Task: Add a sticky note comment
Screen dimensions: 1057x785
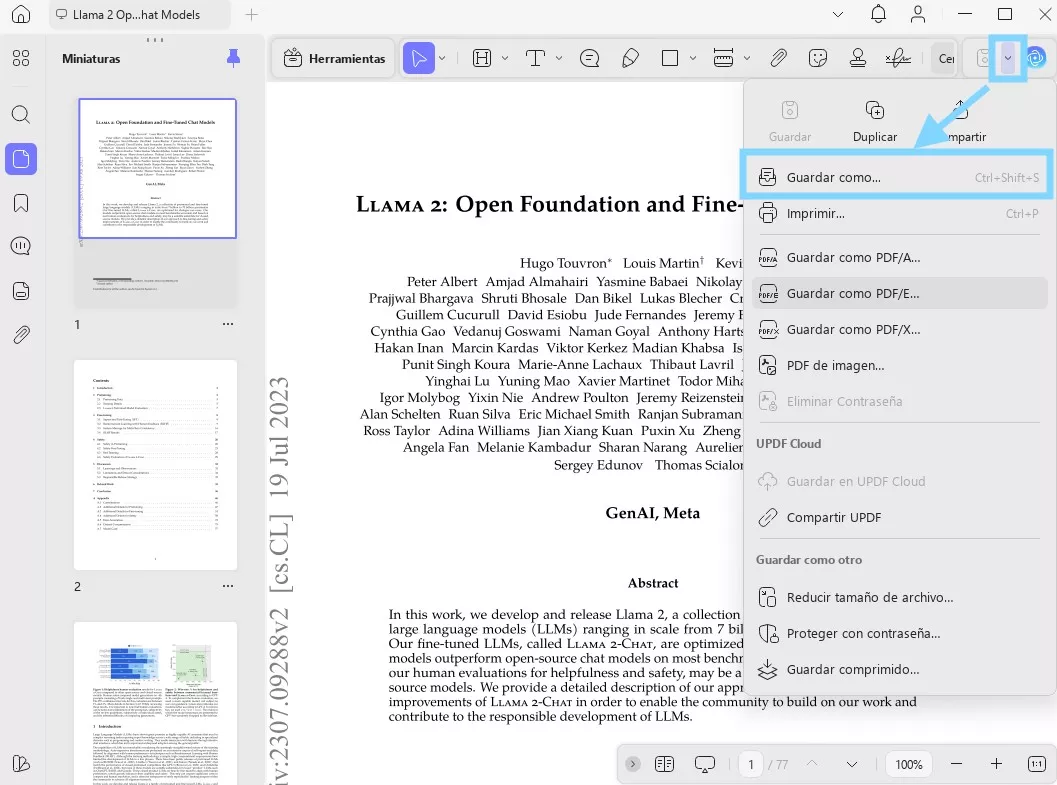Action: coord(589,59)
